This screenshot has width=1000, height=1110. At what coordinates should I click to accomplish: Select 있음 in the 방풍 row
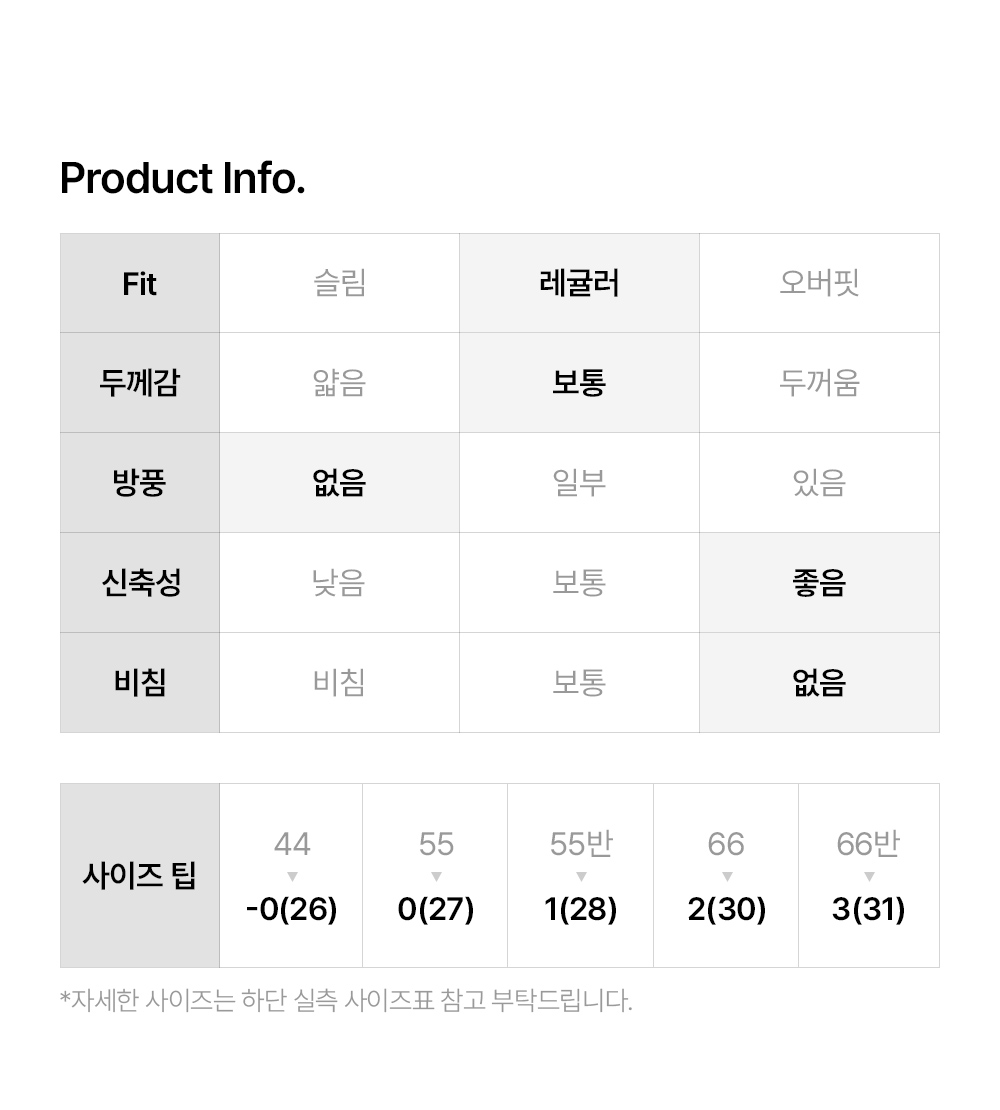tap(819, 483)
